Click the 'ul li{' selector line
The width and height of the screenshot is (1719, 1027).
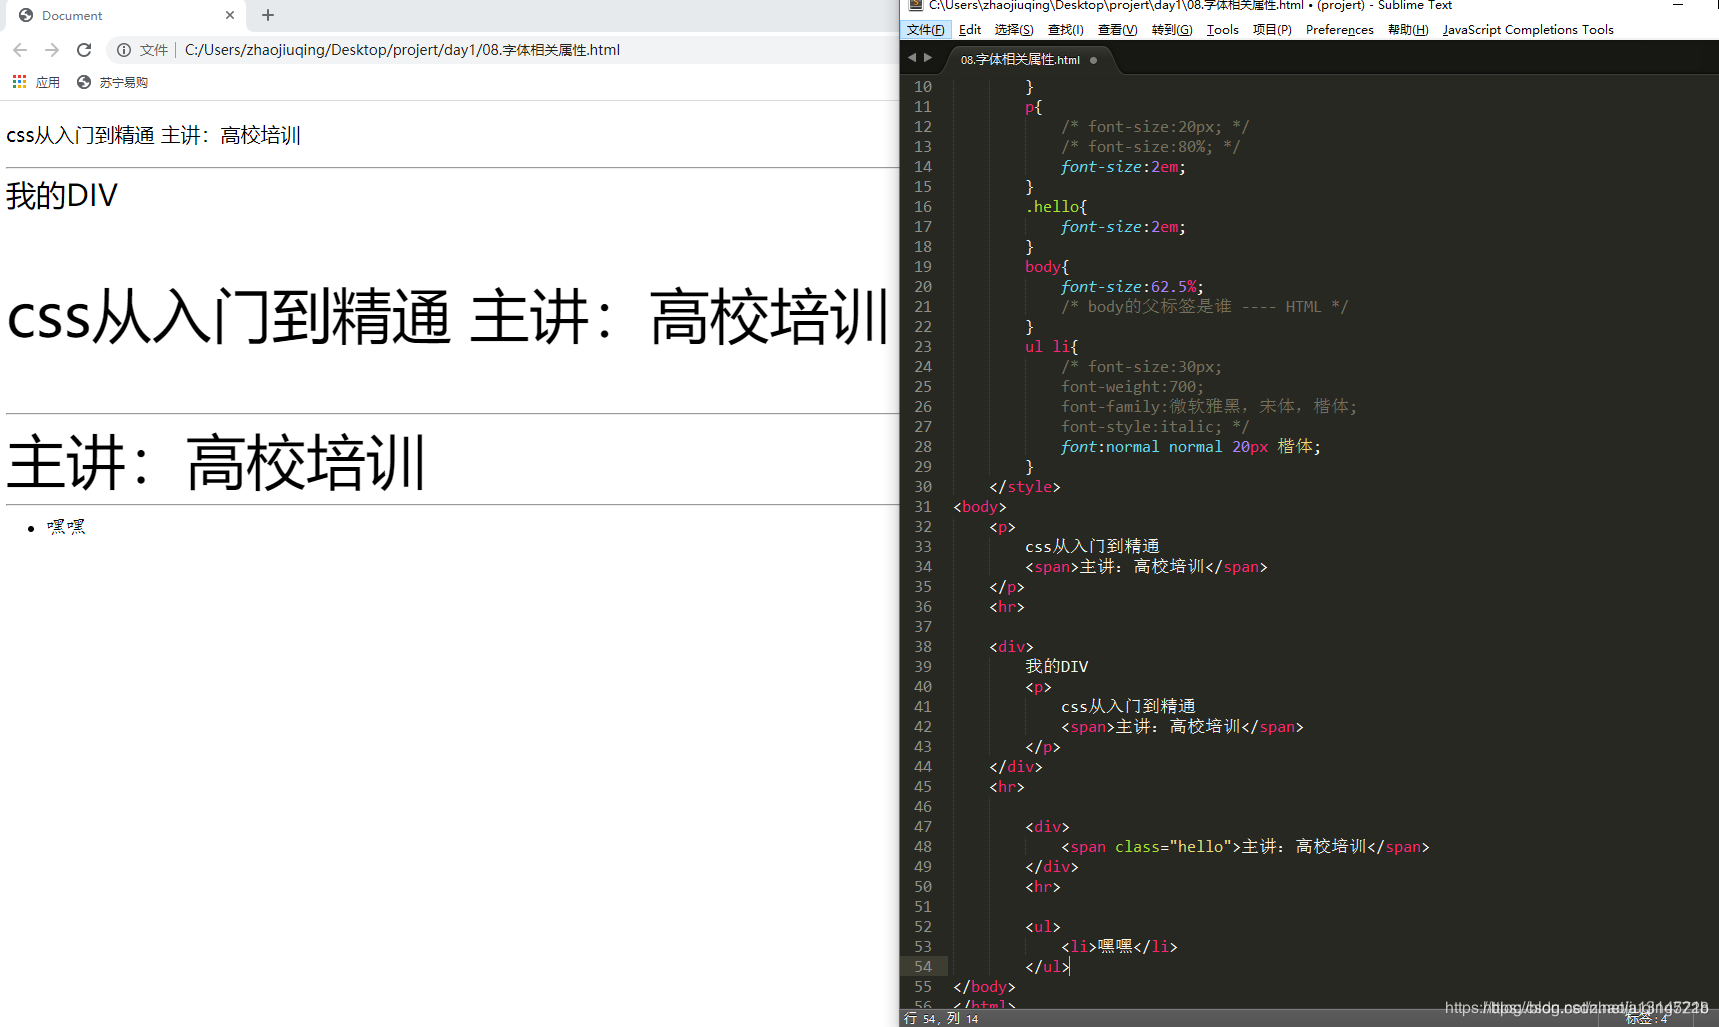pos(1051,347)
